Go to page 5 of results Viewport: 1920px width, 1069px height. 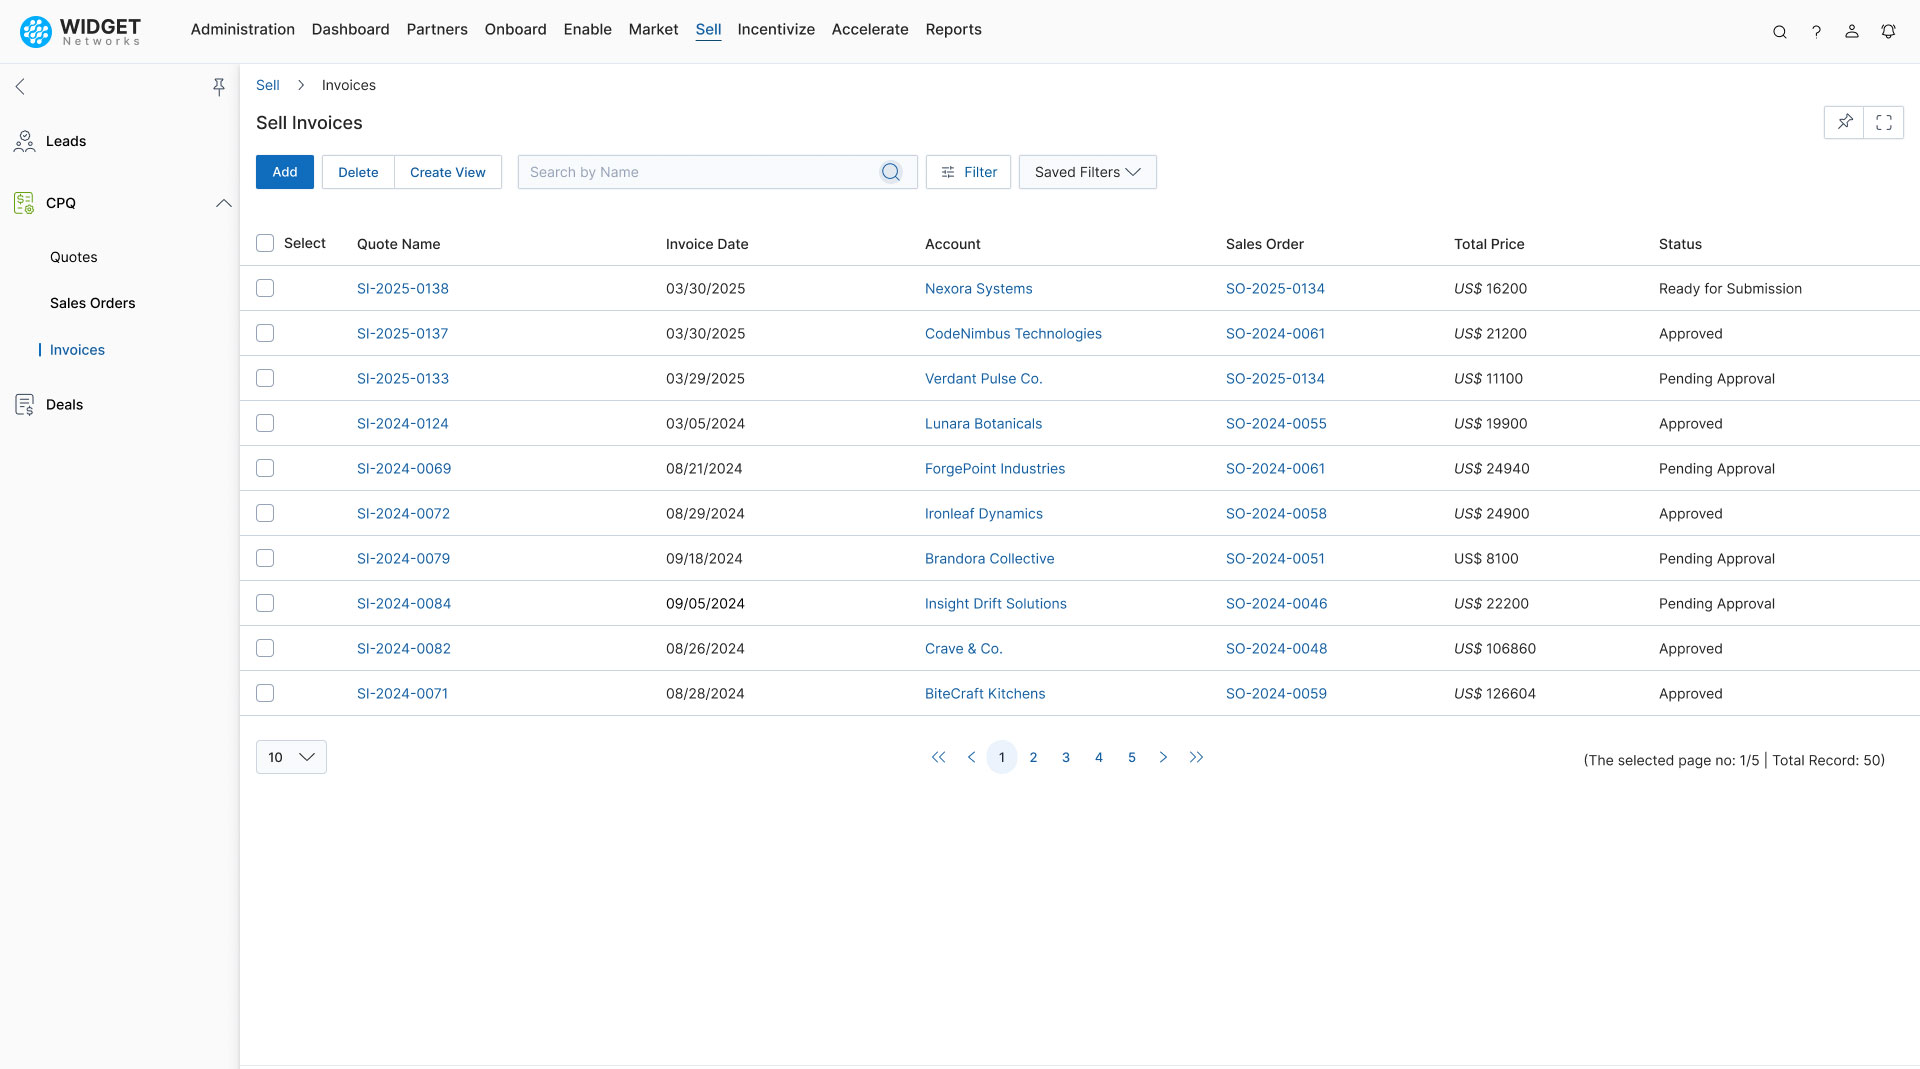1132,758
